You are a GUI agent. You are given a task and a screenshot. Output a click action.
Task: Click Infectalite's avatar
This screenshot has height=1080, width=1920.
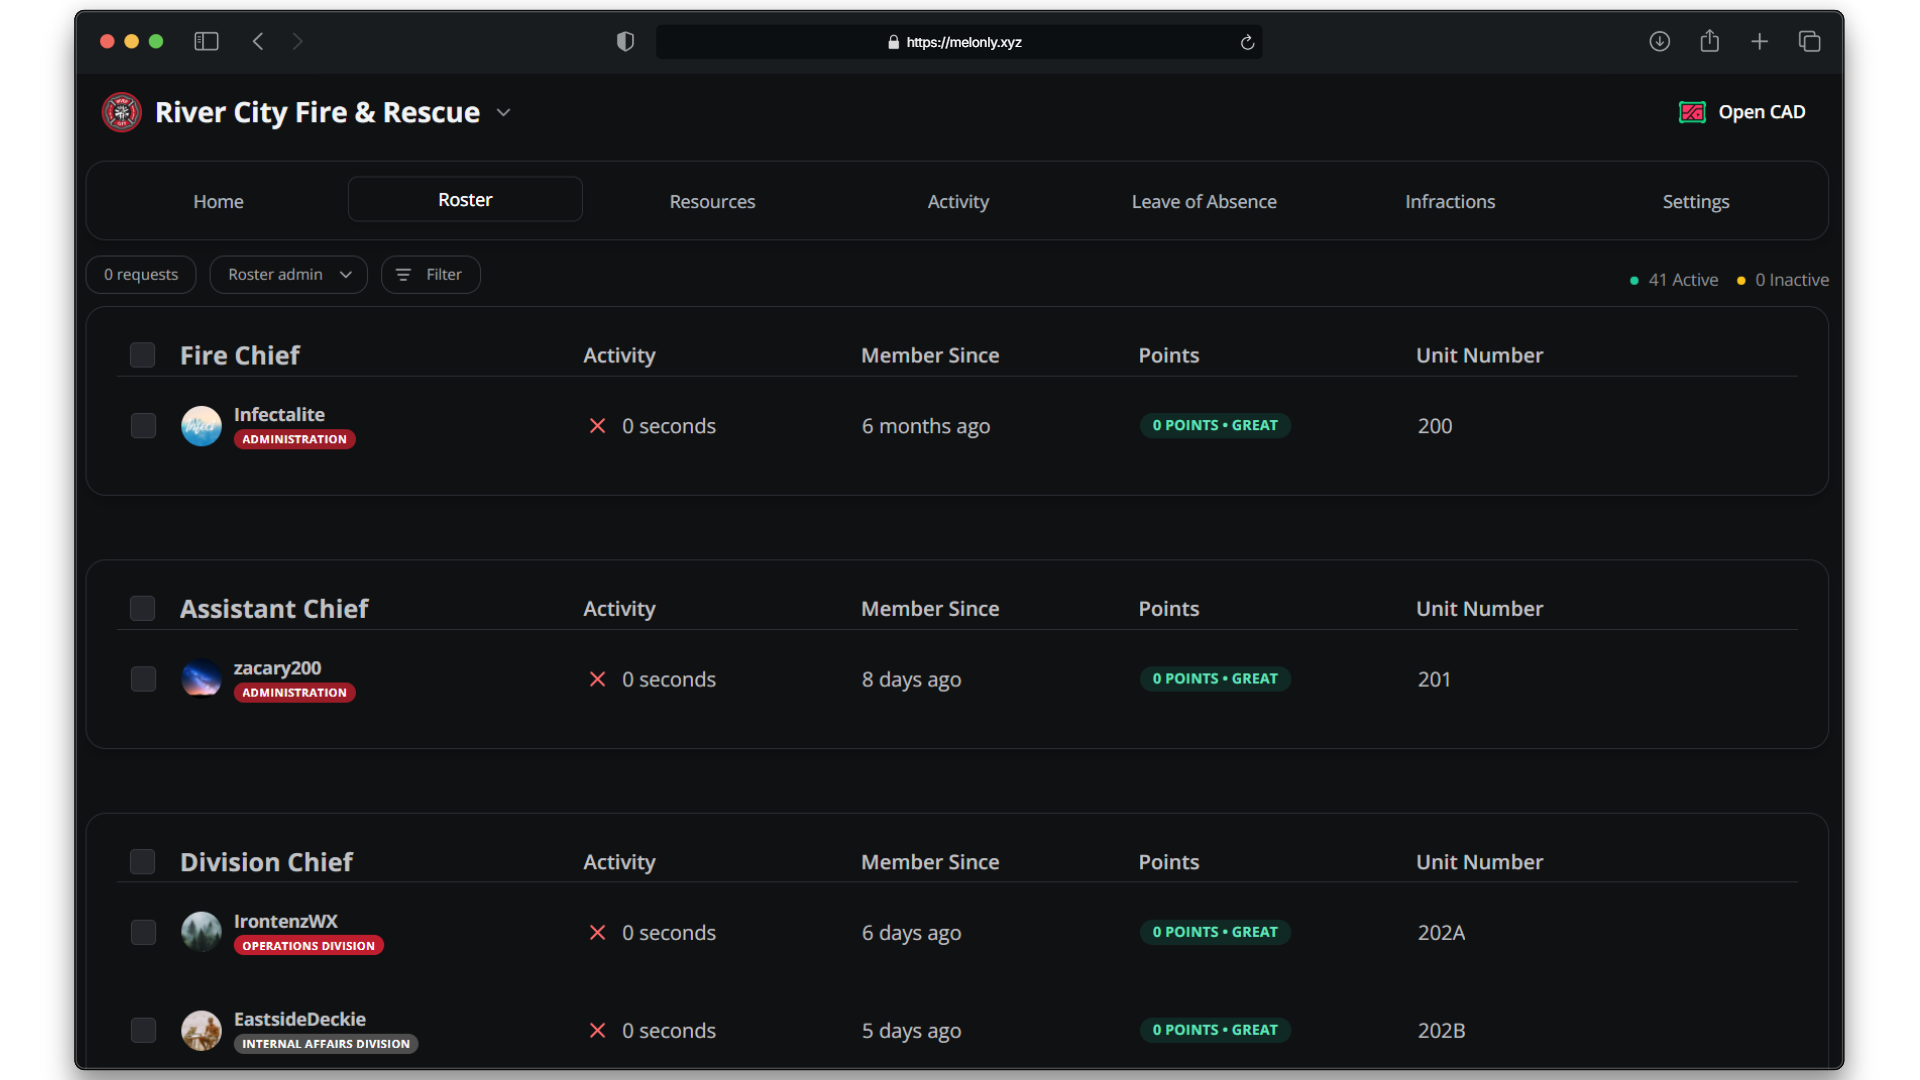201,426
